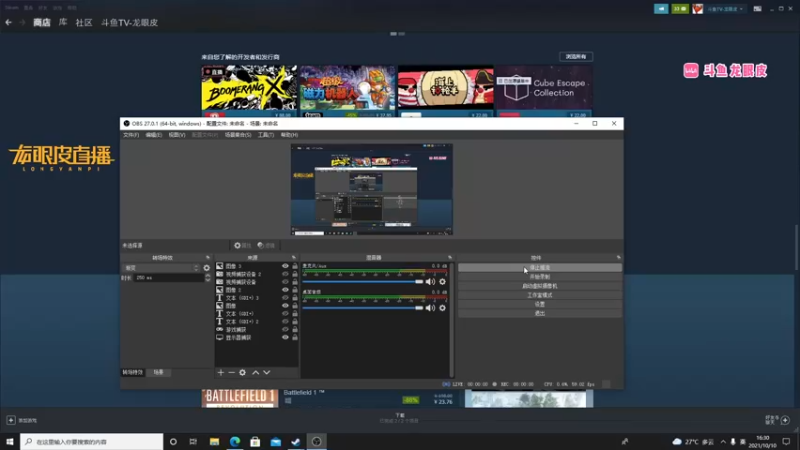Viewport: 800px width, 450px height.
Task: Open Microsoft Edge from taskbar
Action: pyautogui.click(x=235, y=441)
